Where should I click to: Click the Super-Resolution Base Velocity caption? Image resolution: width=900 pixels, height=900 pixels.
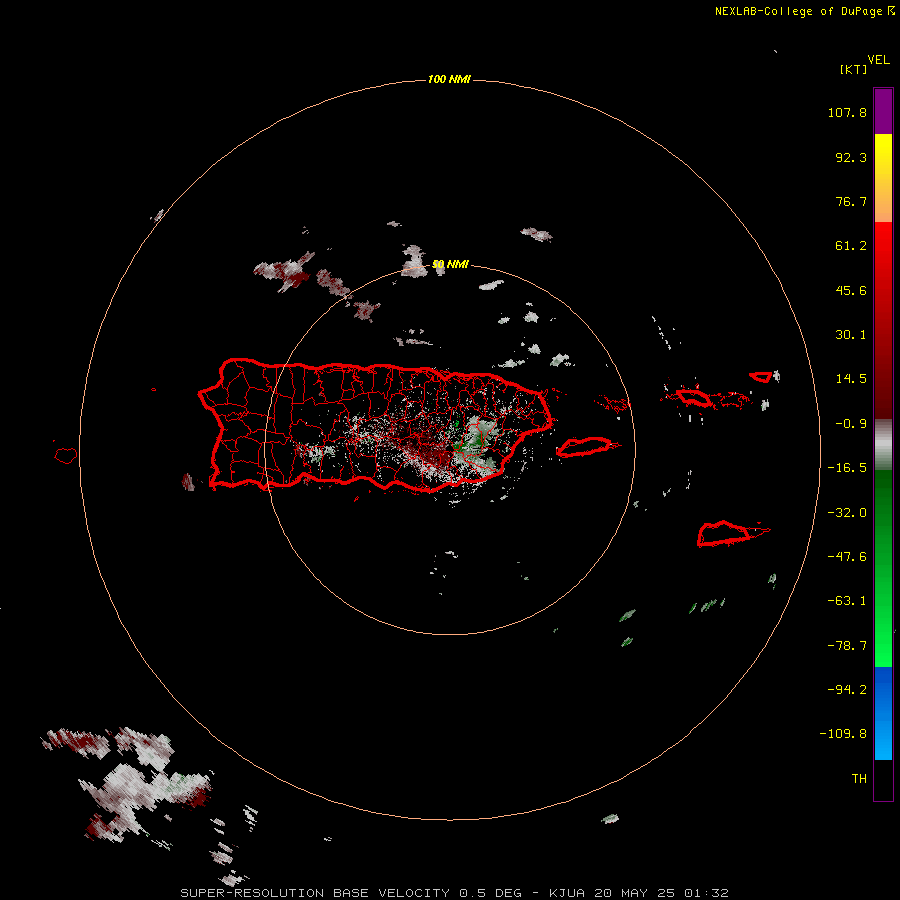tap(454, 893)
